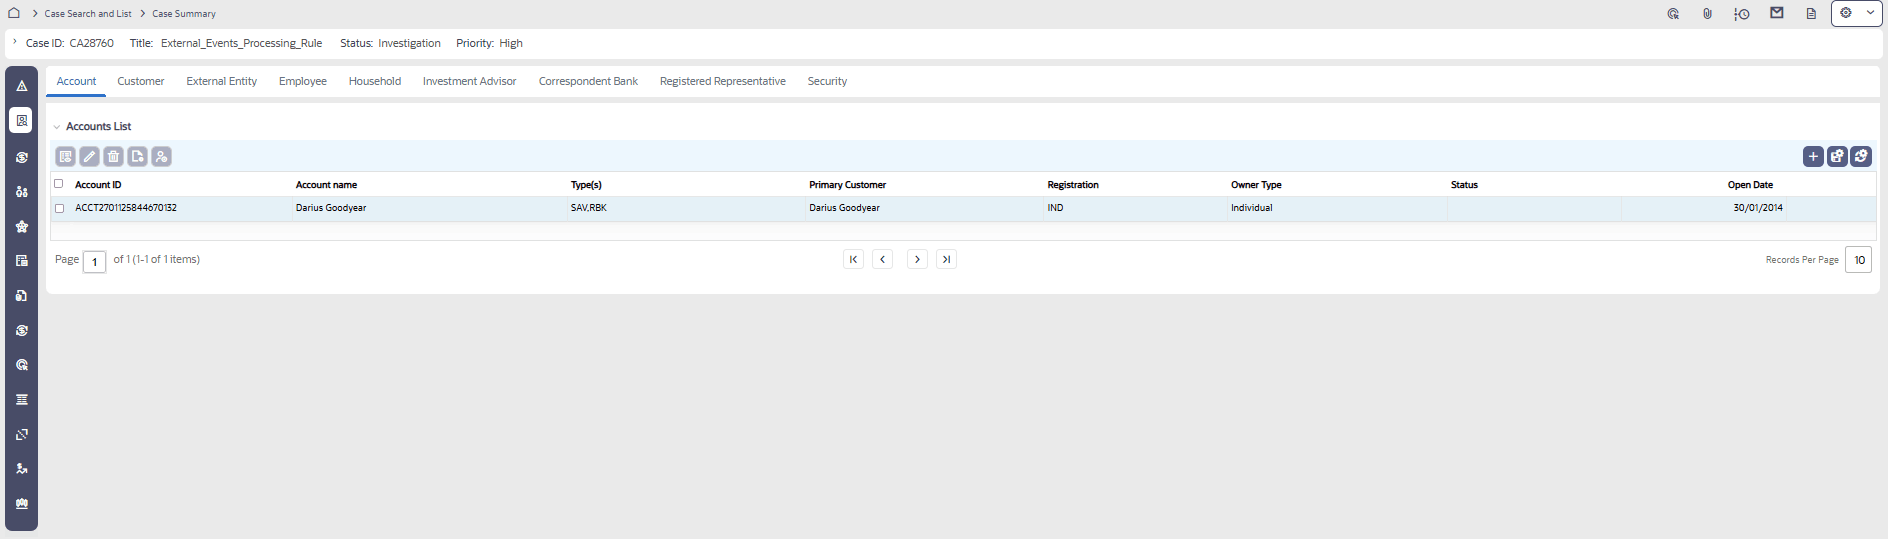Switch to the Customer tab
Screen dimensions: 1888x539
point(141,81)
